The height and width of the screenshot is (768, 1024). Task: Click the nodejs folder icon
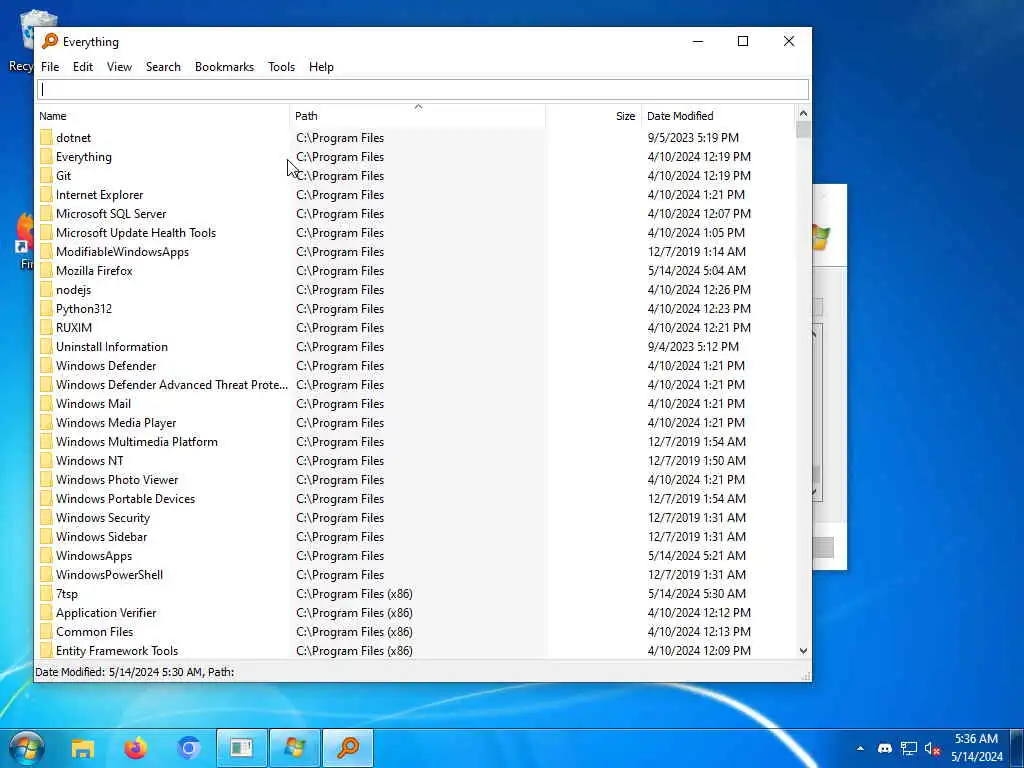[46, 289]
